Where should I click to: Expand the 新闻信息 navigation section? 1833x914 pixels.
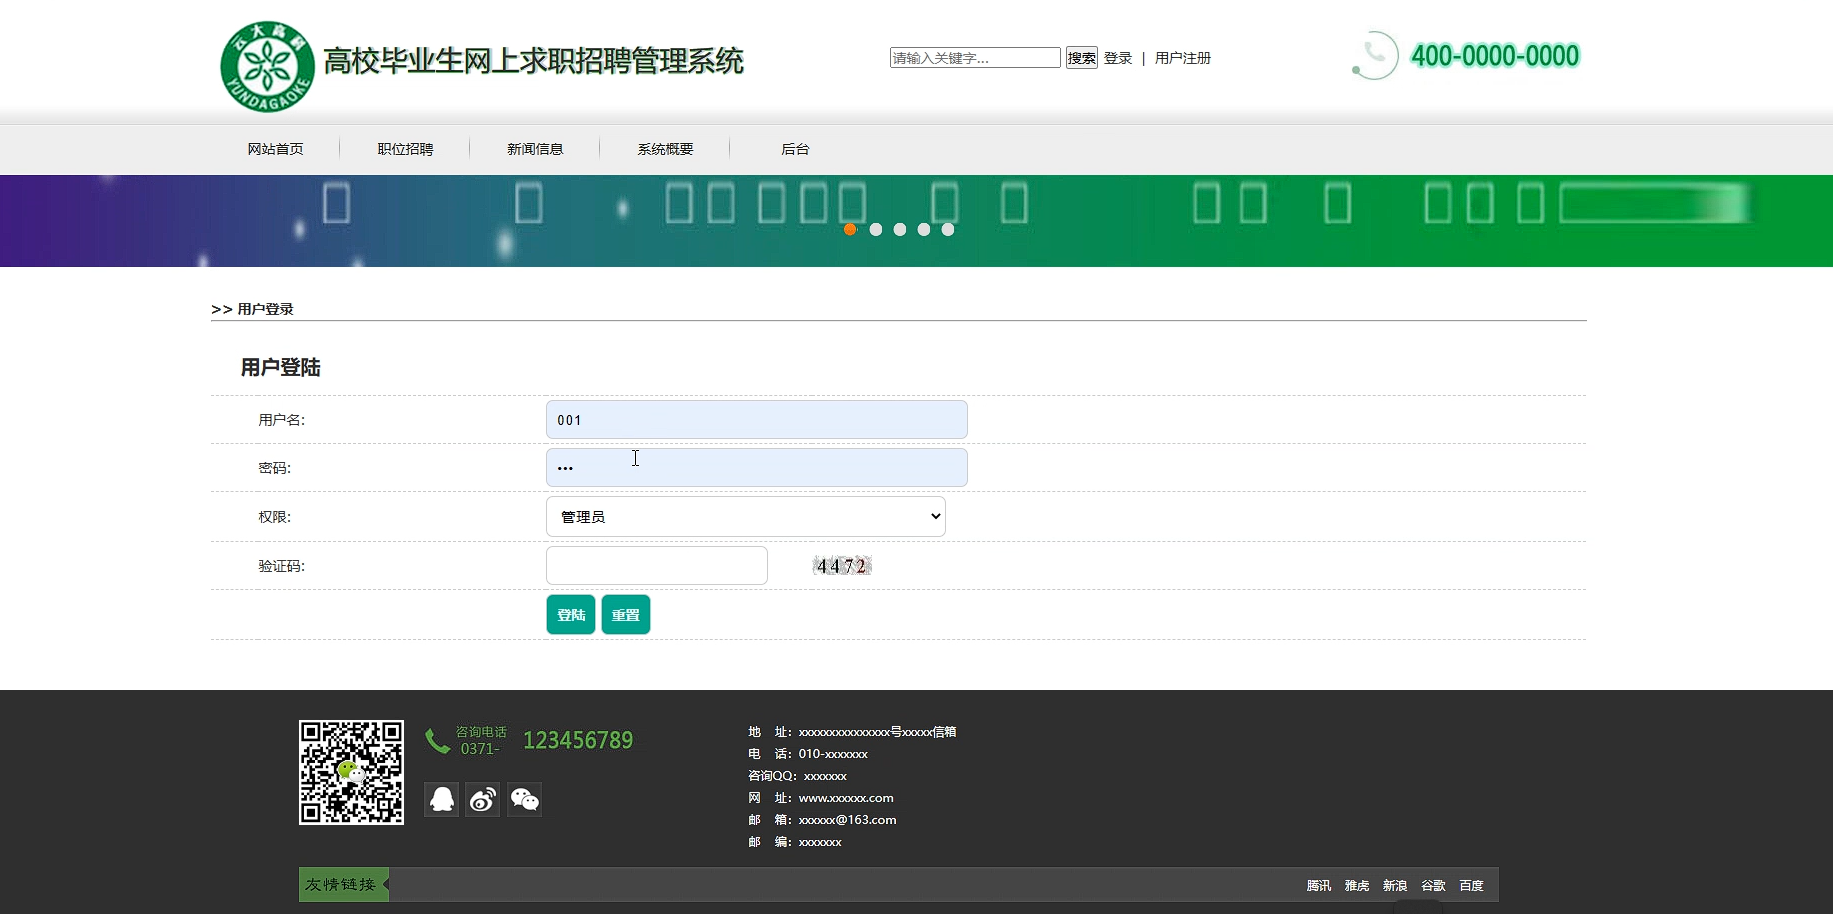(x=535, y=148)
